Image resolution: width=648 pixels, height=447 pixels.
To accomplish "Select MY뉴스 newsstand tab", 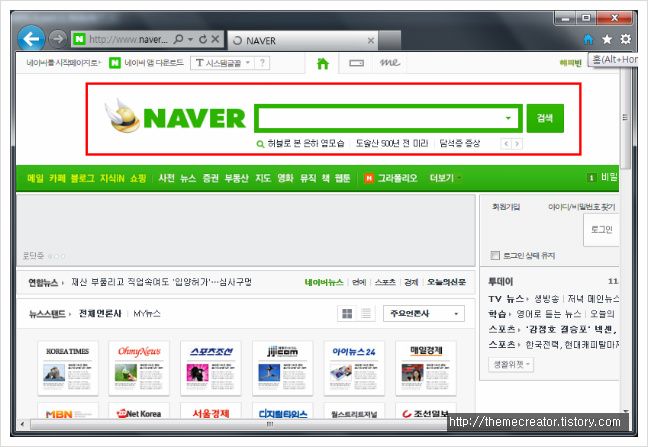I will 147,314.
